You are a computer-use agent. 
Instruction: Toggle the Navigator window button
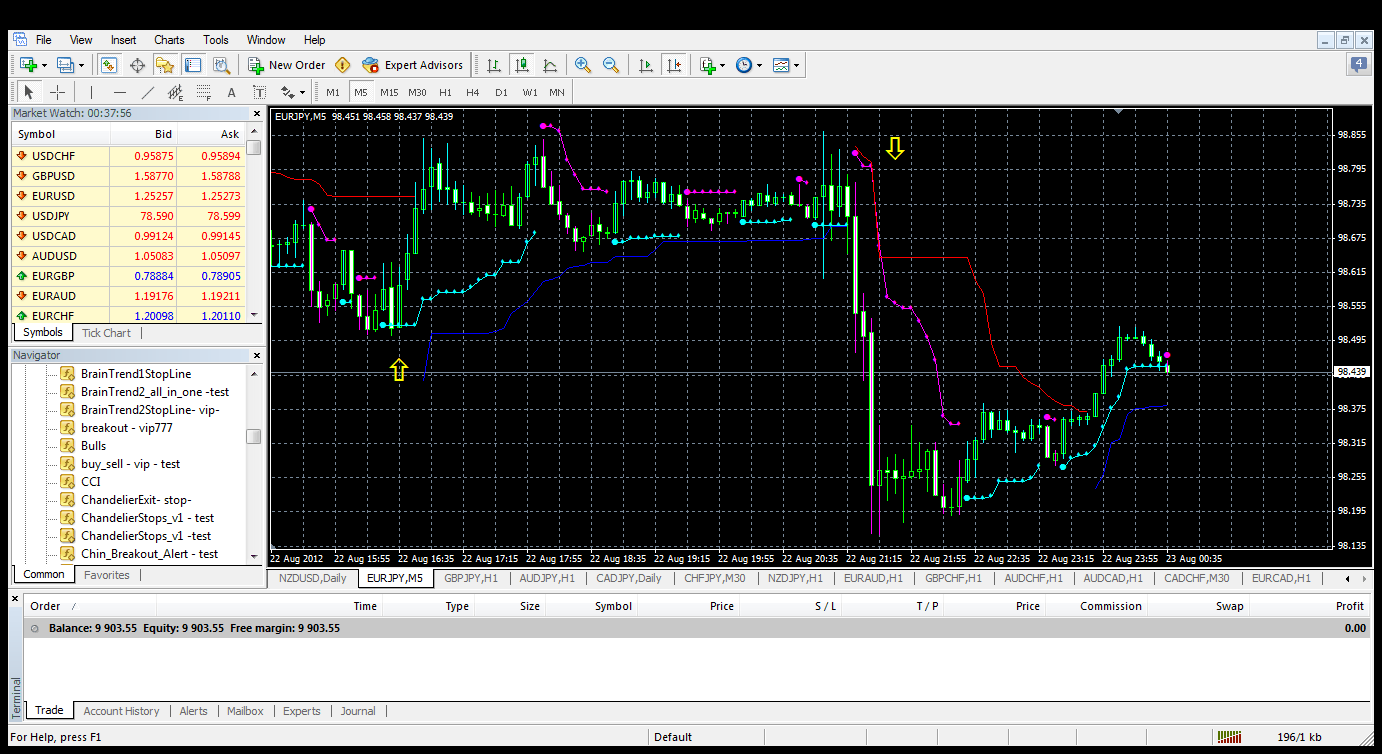(165, 65)
